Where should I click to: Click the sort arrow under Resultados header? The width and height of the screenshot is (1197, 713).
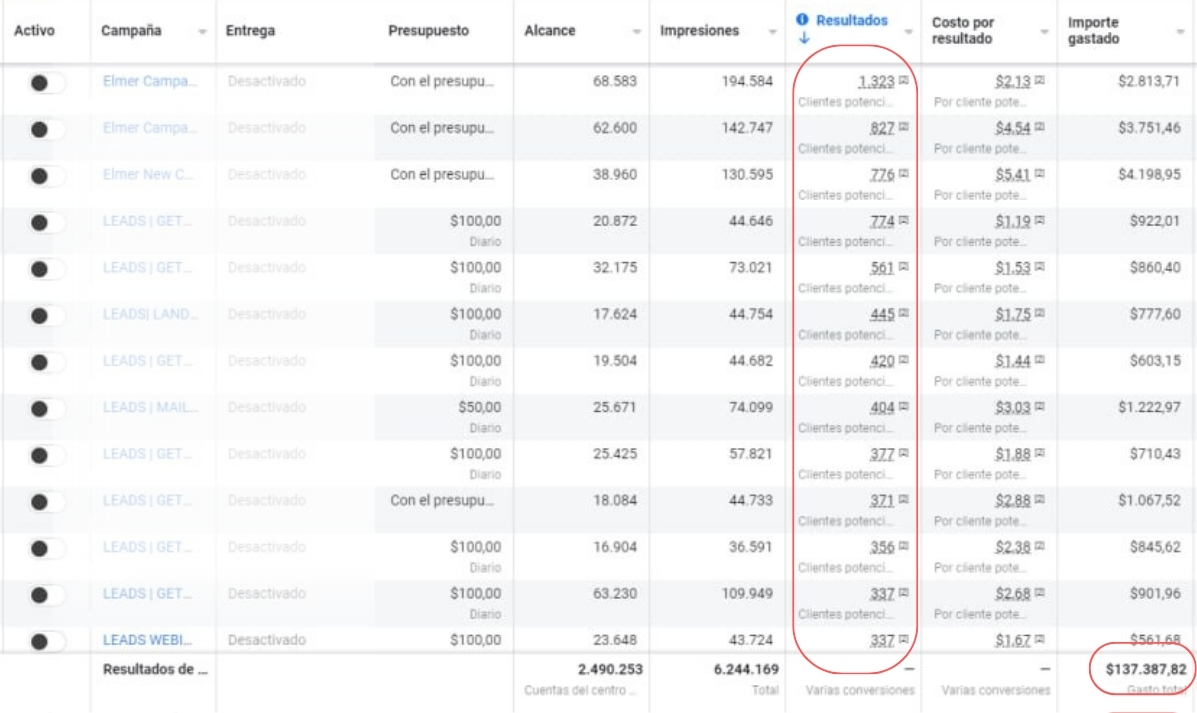click(x=803, y=39)
